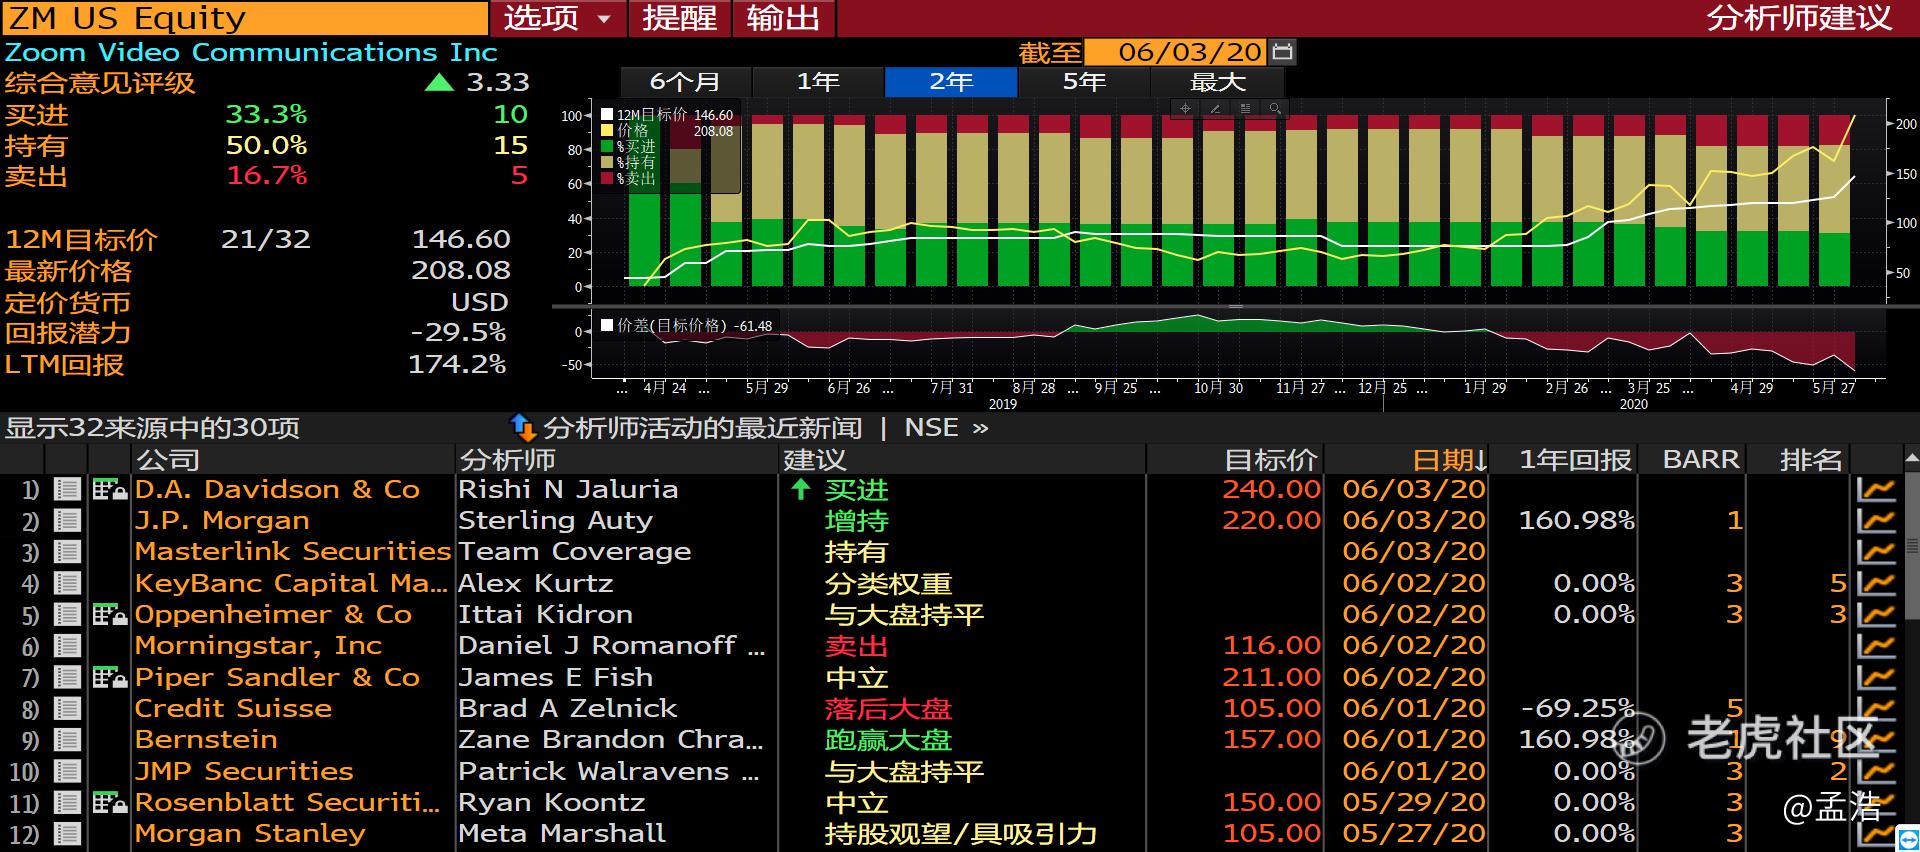
Task: Toggle the 12M target price series in legend
Action: pos(607,115)
